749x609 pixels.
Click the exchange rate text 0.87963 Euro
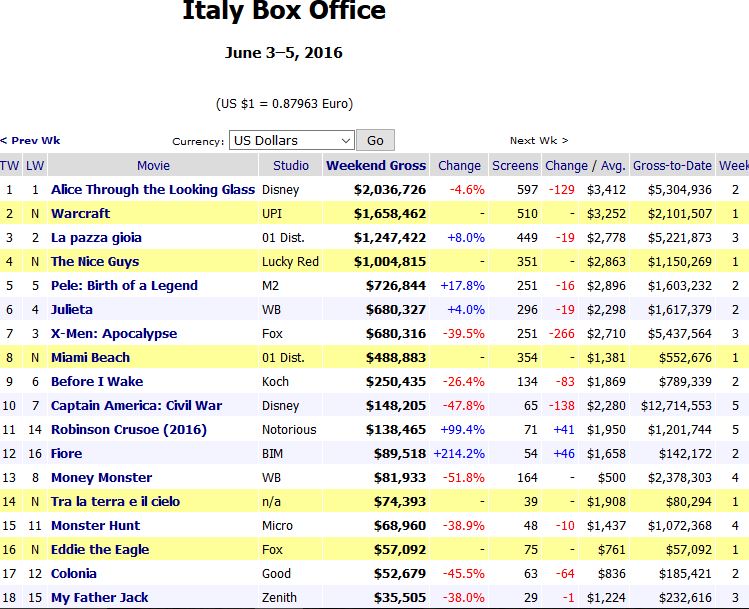point(312,104)
